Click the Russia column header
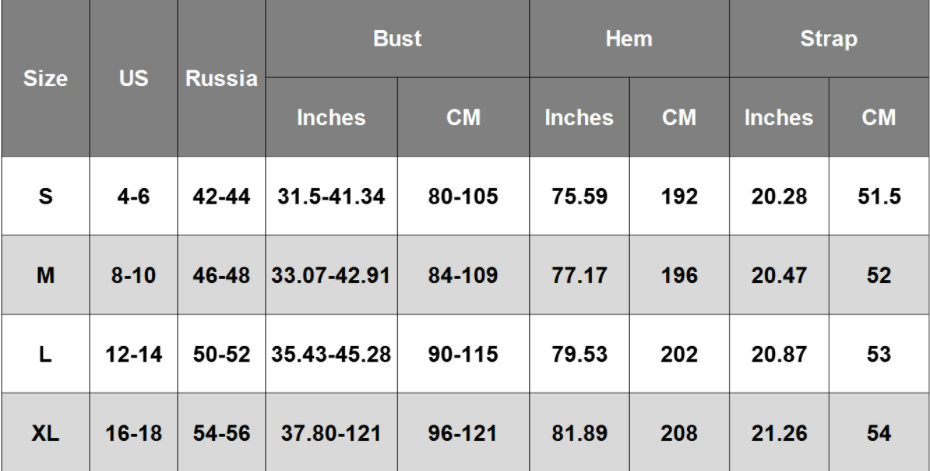Screen dimensions: 930x471 [x=221, y=78]
